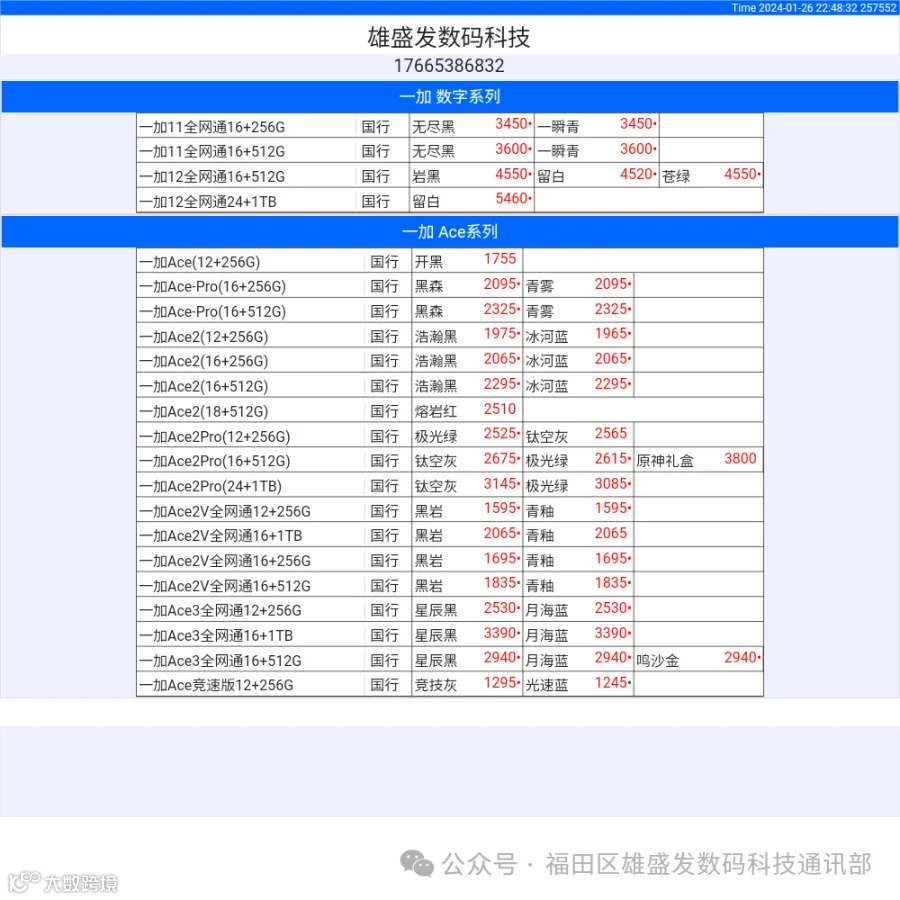Image resolution: width=900 pixels, height=900 pixels.
Task: Select row 一加Ace3全网通16+512G
Action: (x=450, y=660)
